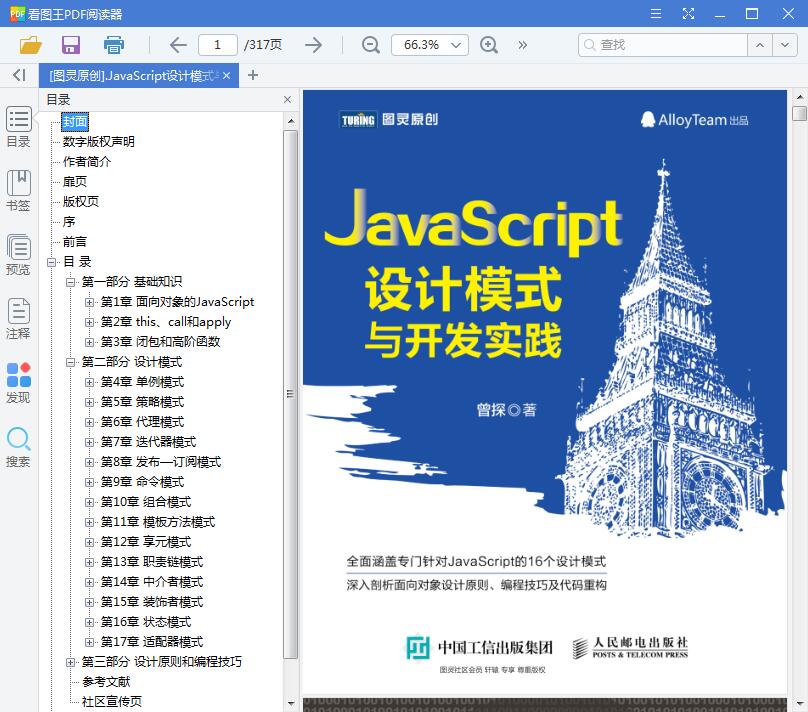Open 第14章 中介者模式 chapter
808x712 pixels.
(152, 582)
